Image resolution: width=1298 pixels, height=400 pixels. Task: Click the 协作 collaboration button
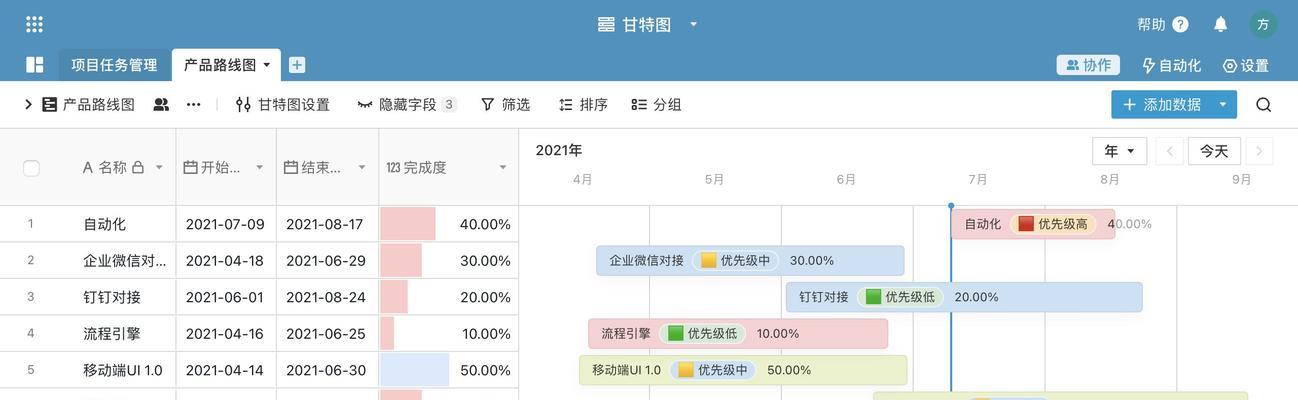pos(1088,65)
